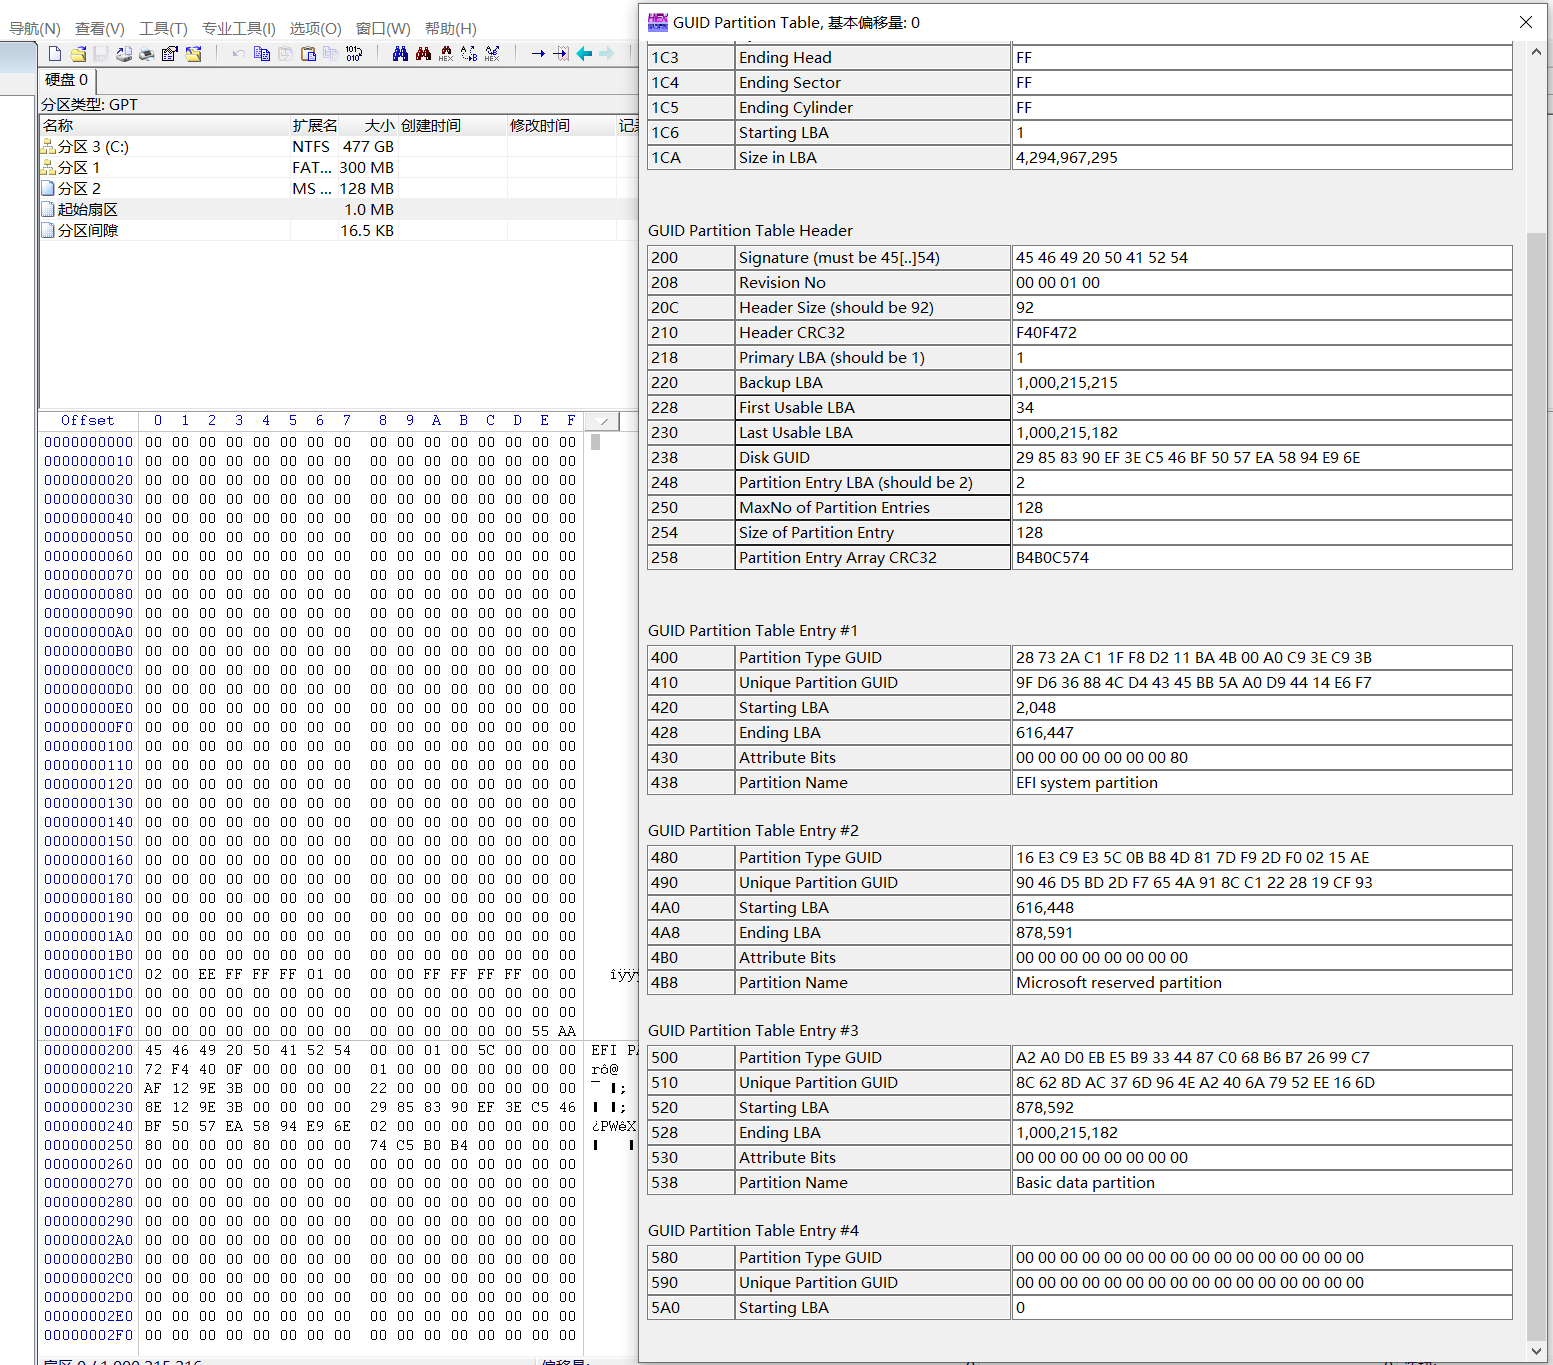Click the Offset column header in hex view

point(88,421)
